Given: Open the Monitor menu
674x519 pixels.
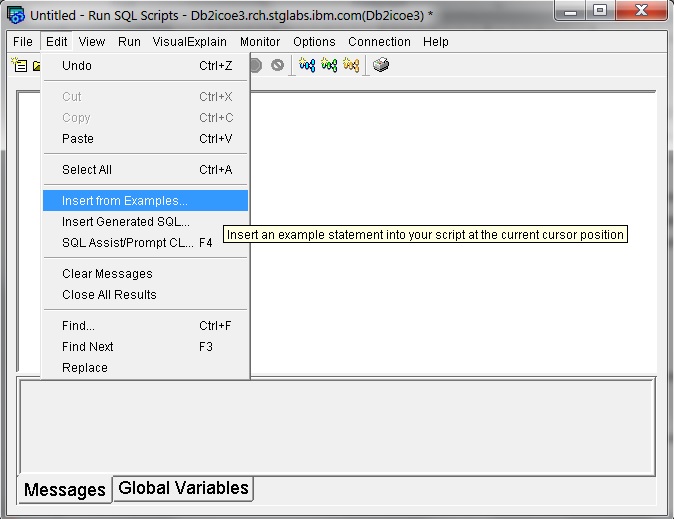Looking at the screenshot, I should coord(260,42).
